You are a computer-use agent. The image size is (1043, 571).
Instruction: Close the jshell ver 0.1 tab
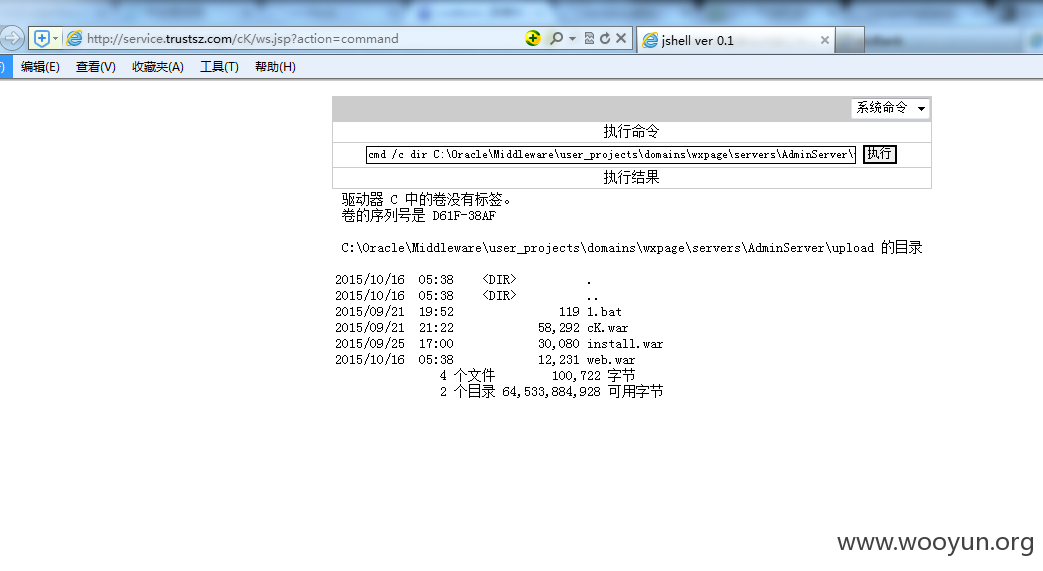(x=825, y=40)
